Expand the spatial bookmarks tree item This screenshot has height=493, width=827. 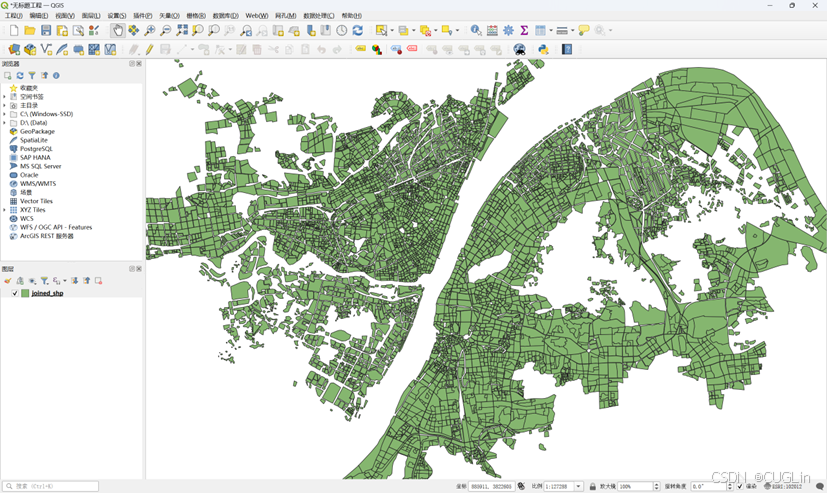(x=5, y=97)
